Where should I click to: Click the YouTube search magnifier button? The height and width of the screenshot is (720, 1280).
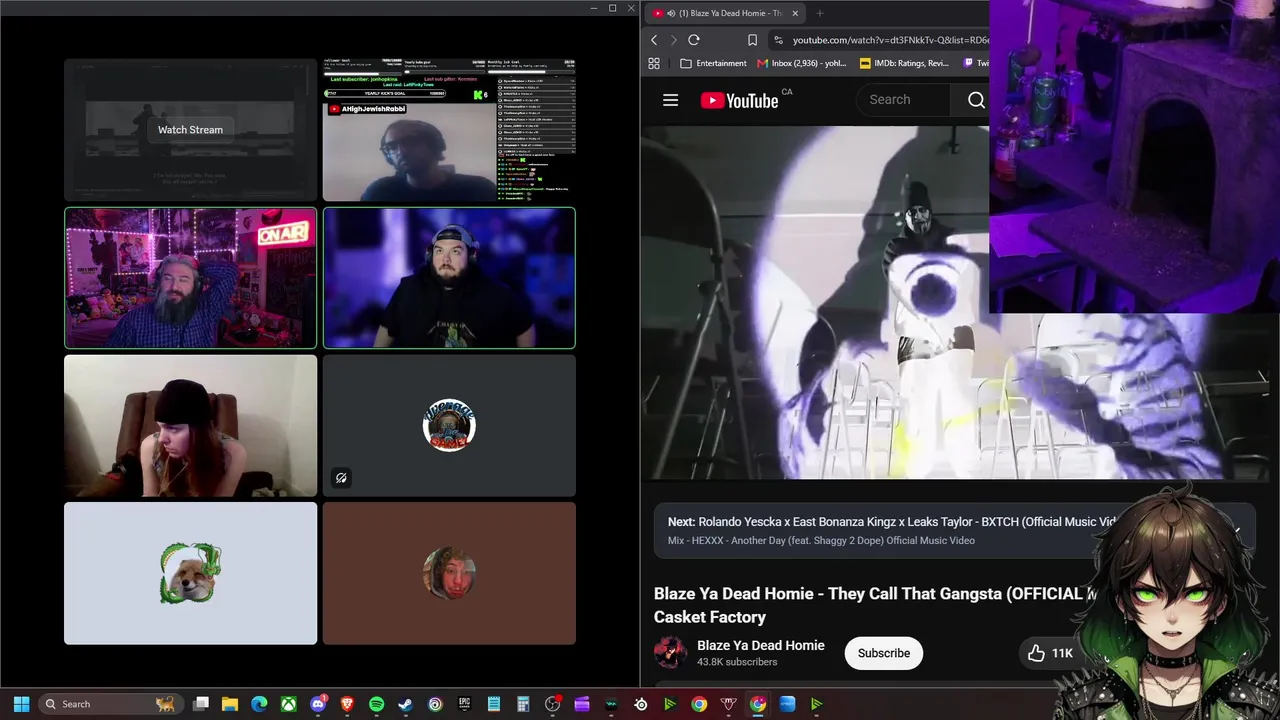976,100
